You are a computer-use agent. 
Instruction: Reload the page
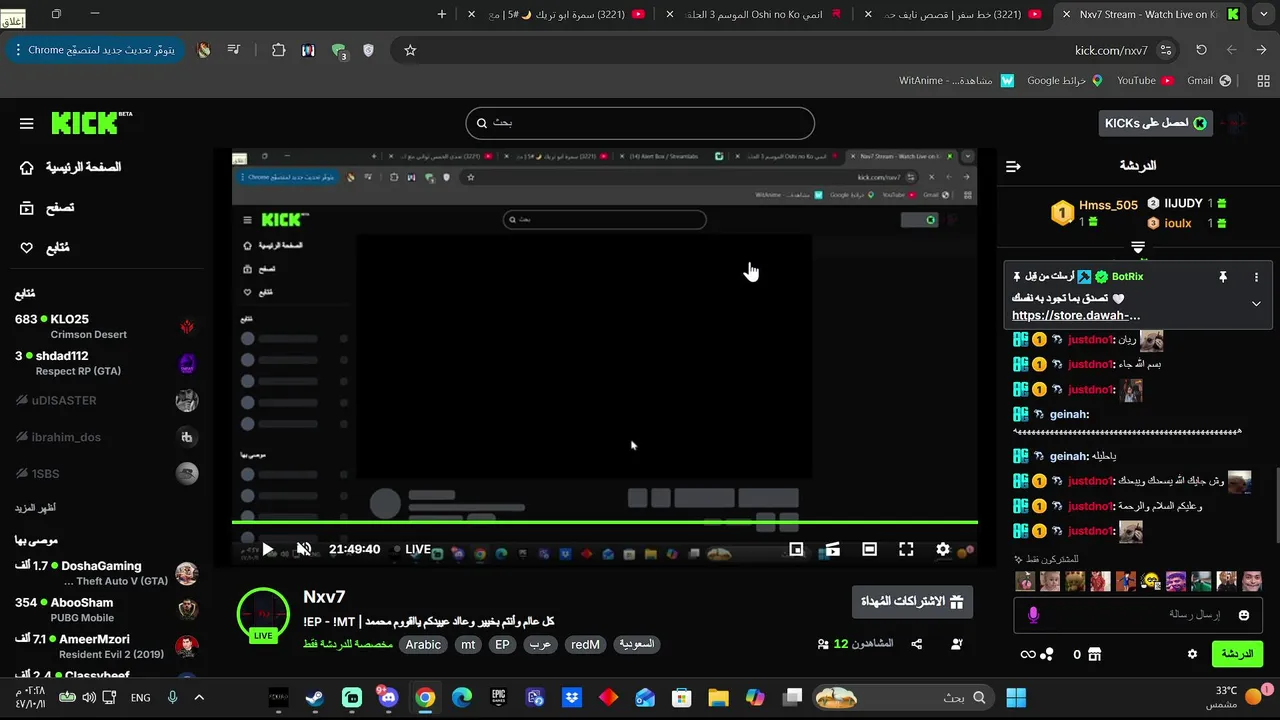point(1201,50)
